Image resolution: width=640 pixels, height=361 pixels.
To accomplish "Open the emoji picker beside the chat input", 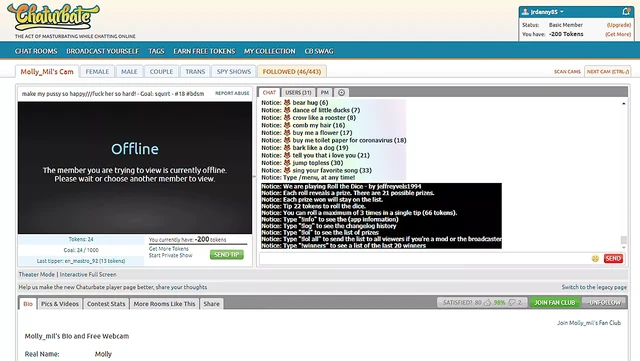I will click(595, 258).
